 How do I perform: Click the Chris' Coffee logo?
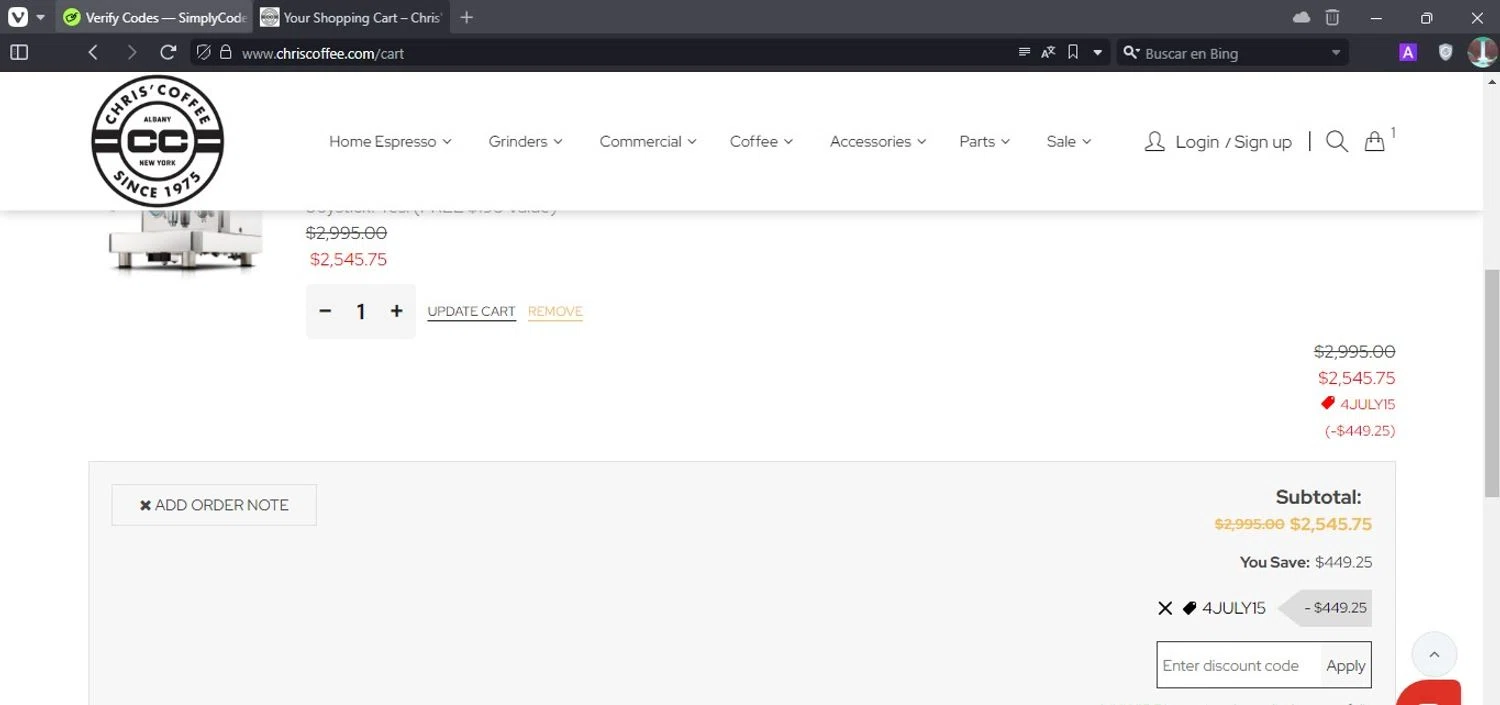coord(157,141)
